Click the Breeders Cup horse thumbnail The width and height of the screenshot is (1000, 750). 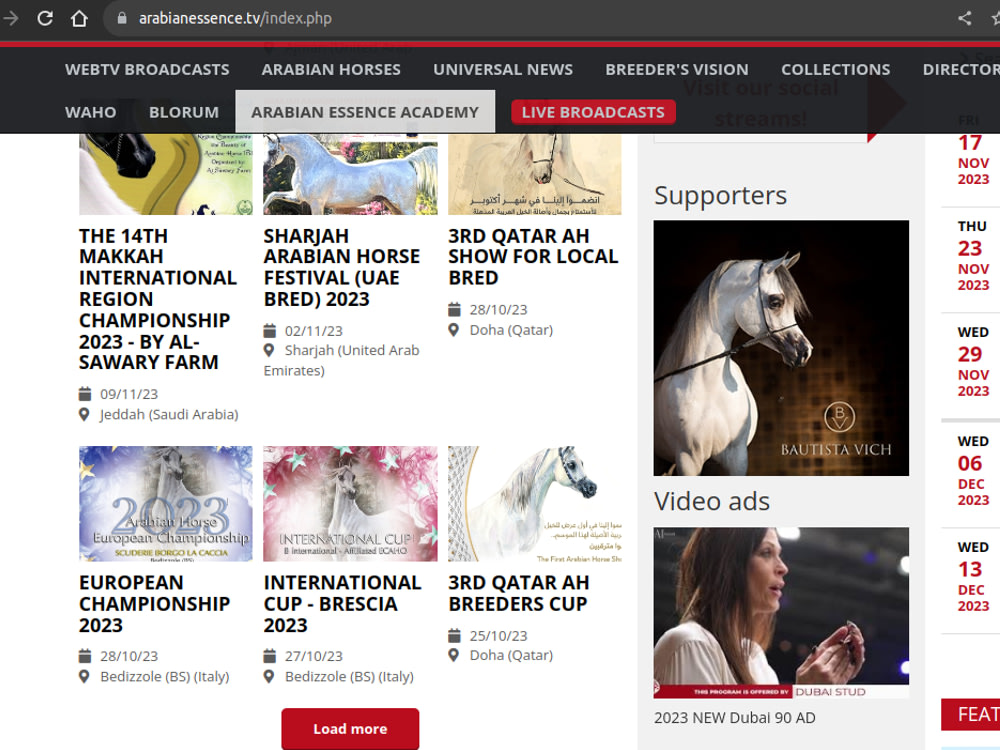pyautogui.click(x=534, y=503)
